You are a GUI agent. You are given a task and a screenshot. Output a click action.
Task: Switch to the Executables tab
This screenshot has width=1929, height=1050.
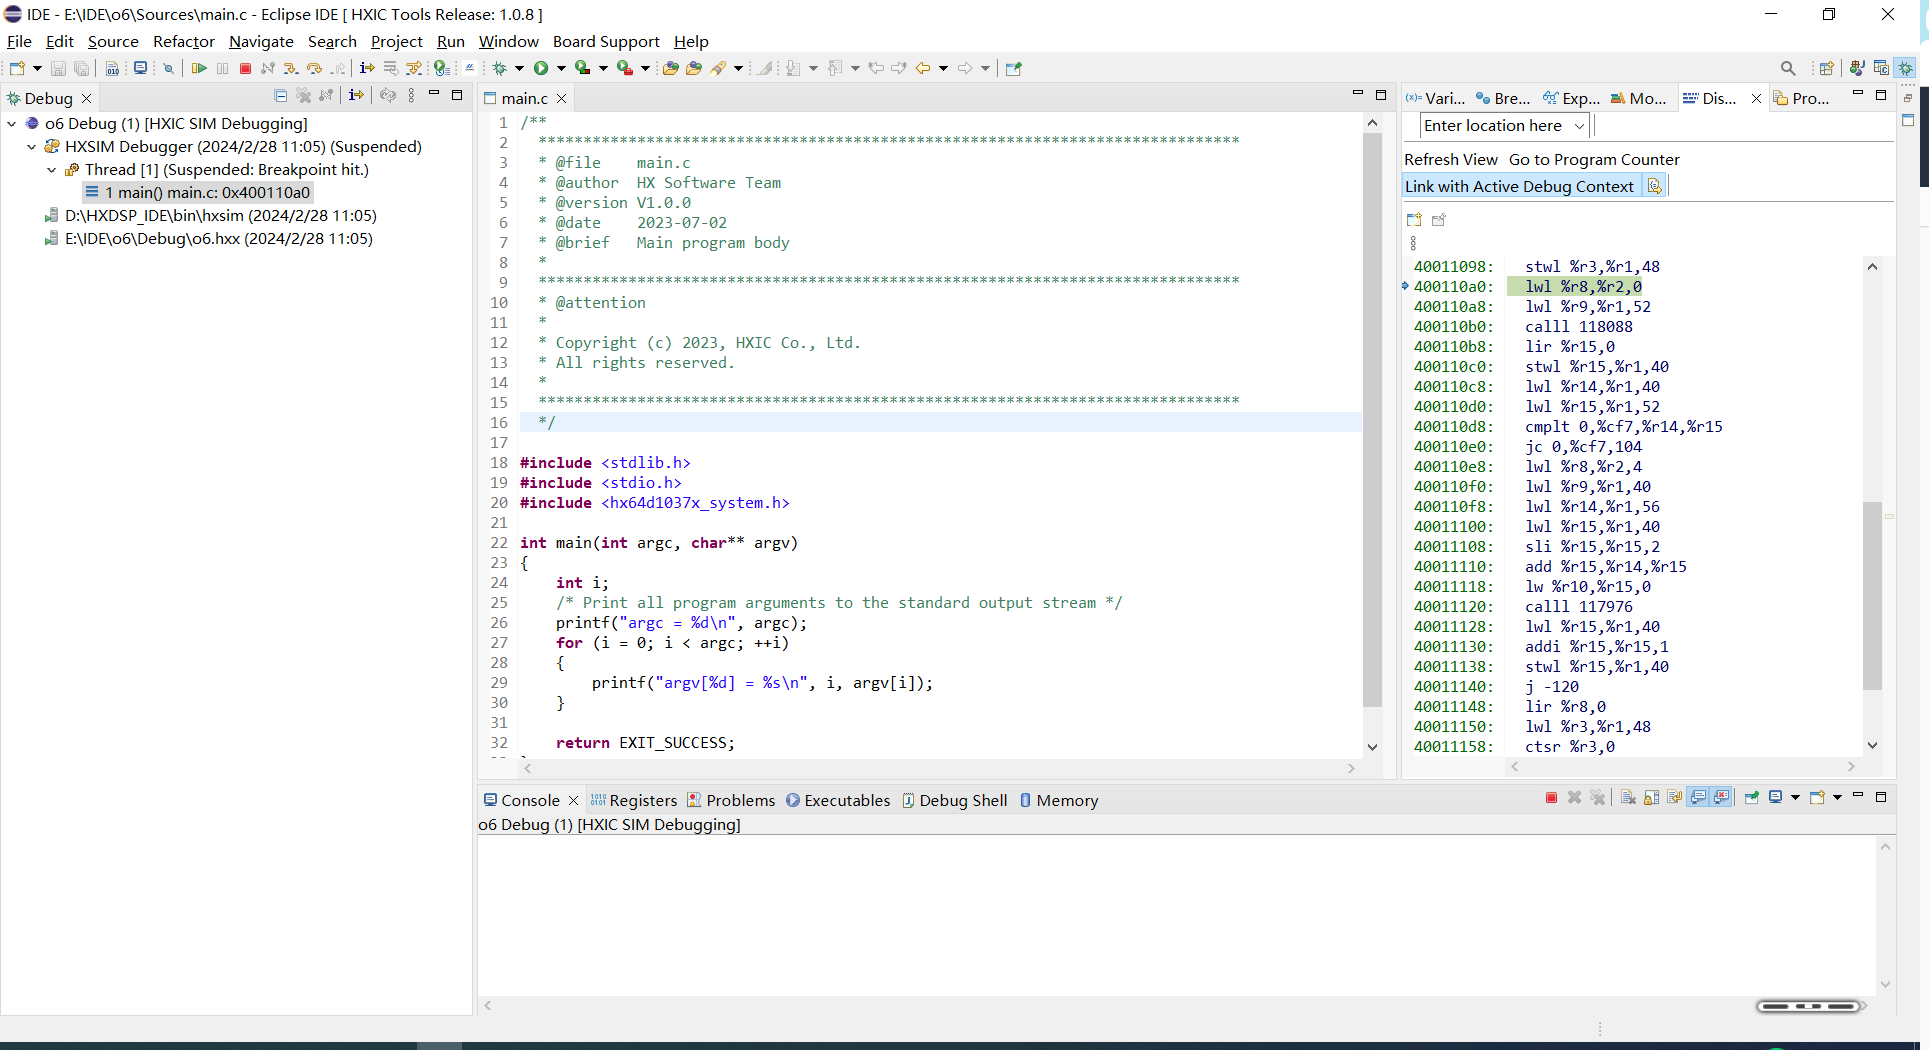(838, 800)
